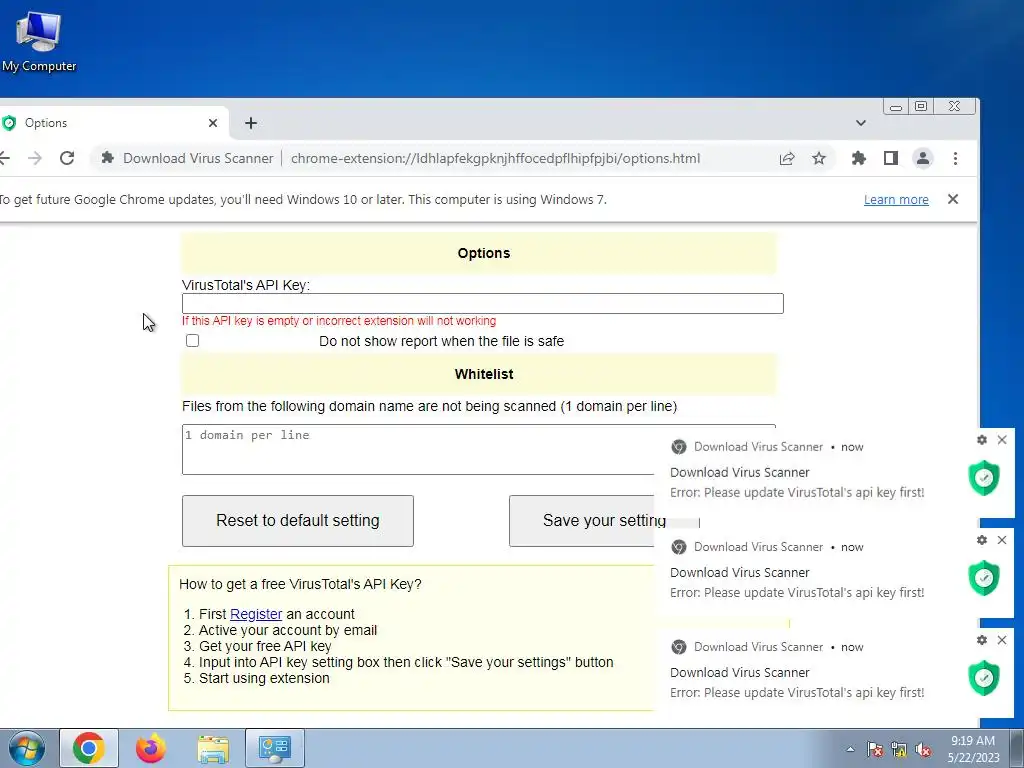Close the middle Download Virus Scanner notification
Screen dimensions: 1024x768
tap(1002, 540)
